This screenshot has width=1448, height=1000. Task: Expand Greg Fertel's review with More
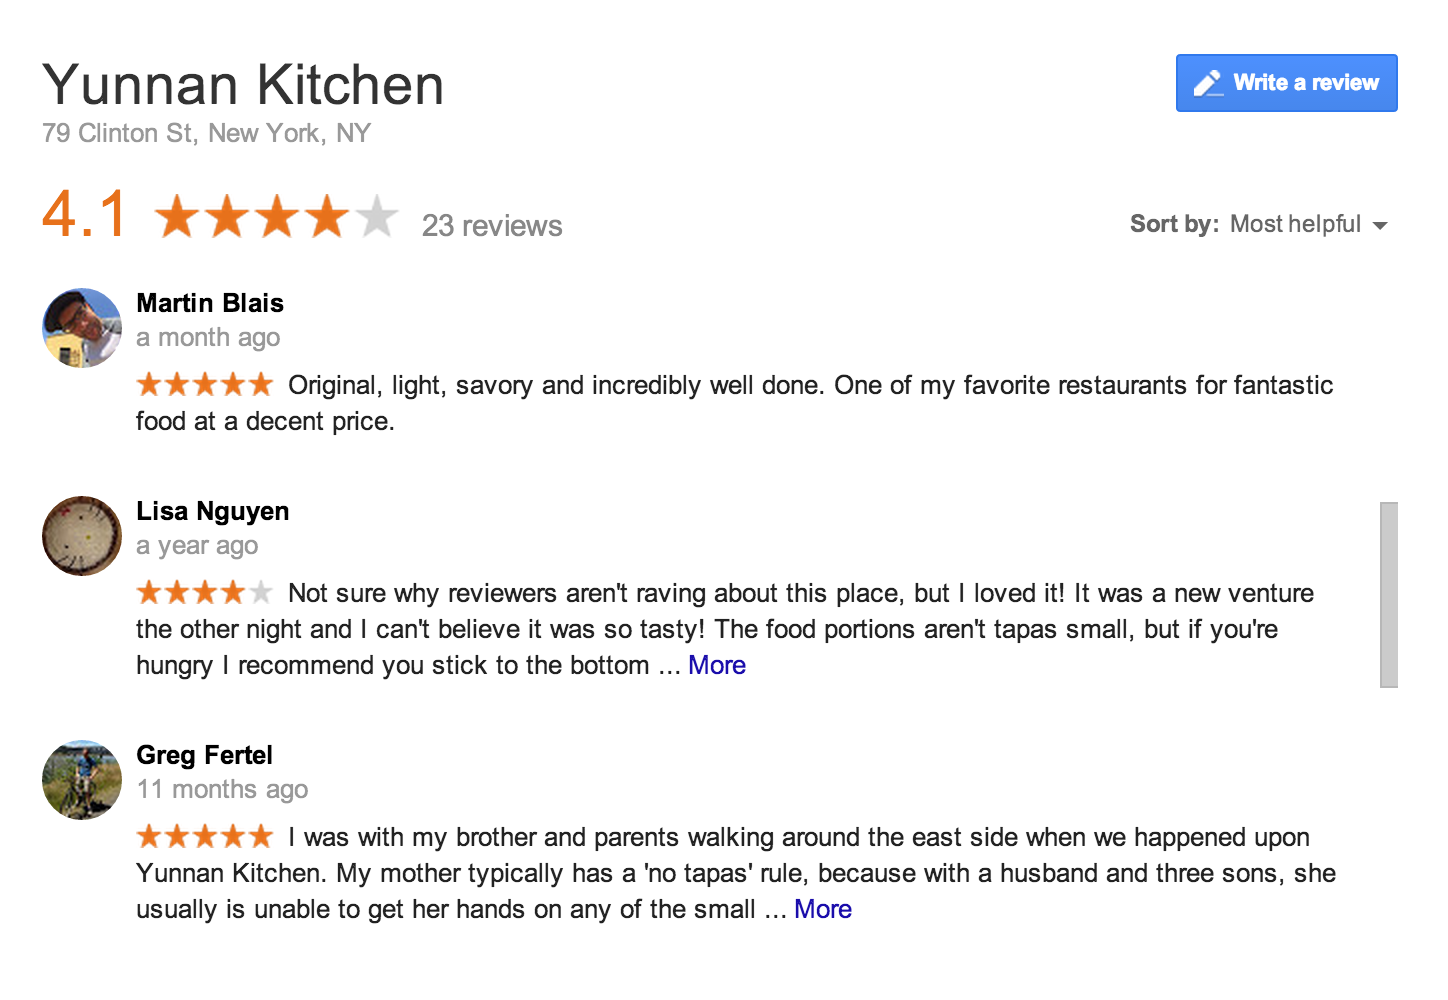[822, 909]
